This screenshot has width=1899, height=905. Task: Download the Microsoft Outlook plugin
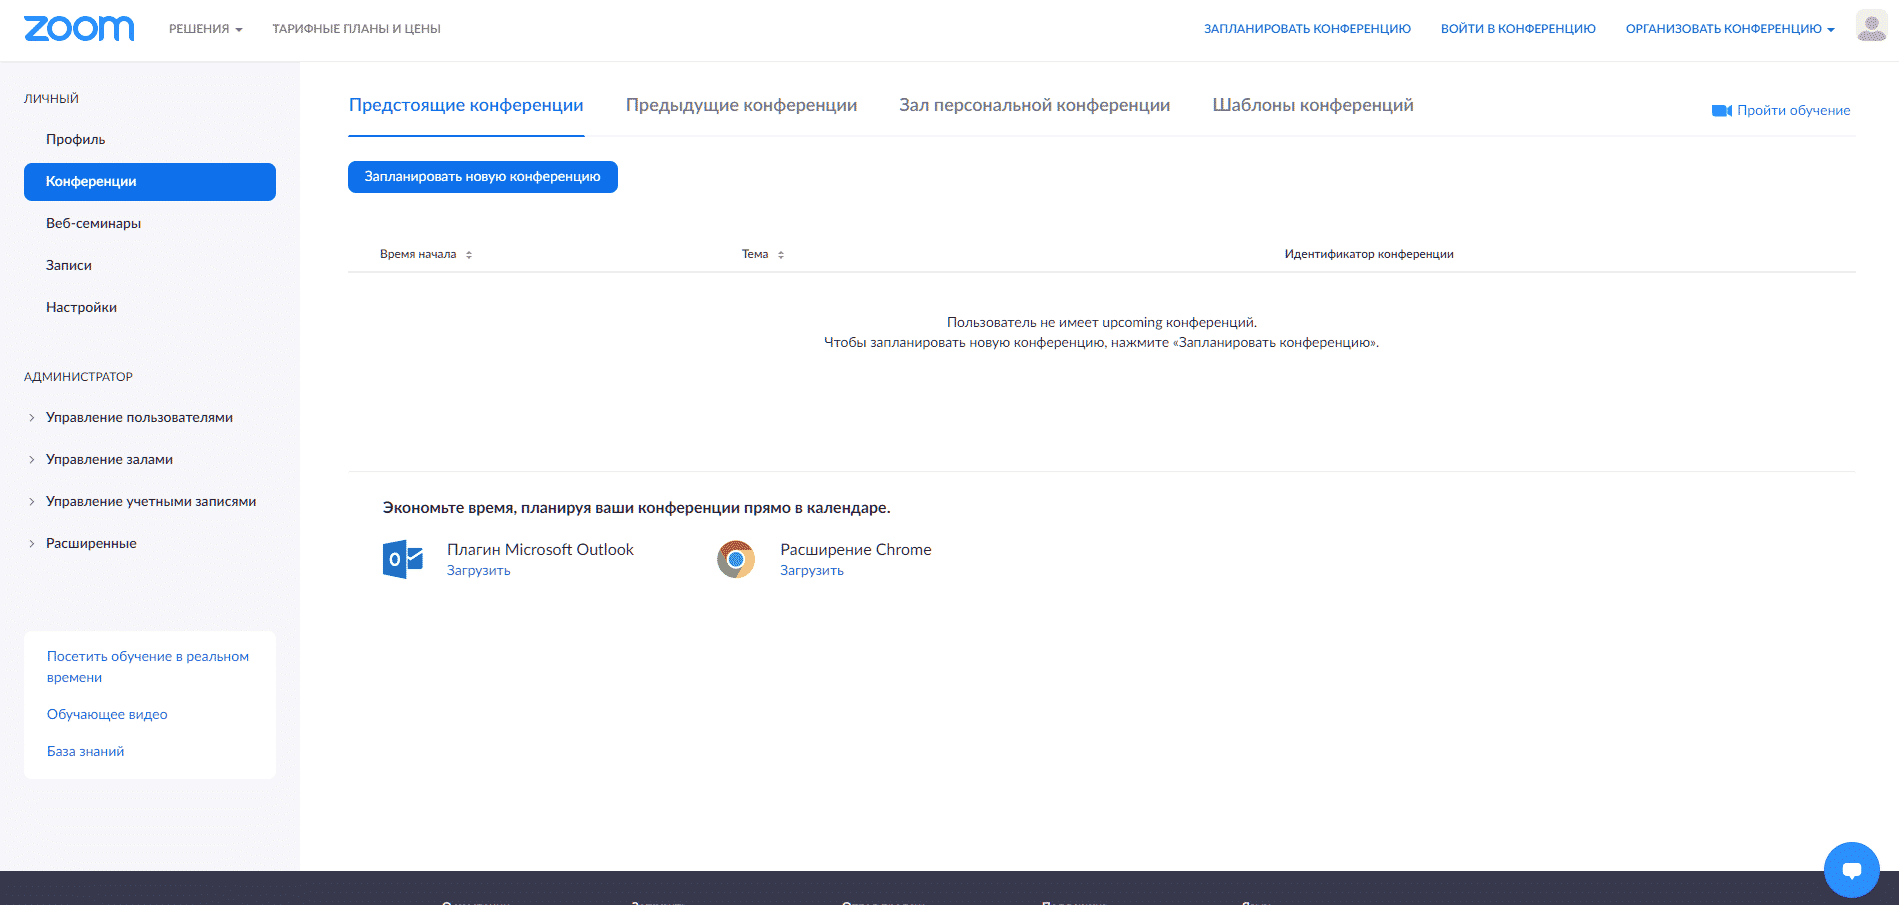point(478,571)
